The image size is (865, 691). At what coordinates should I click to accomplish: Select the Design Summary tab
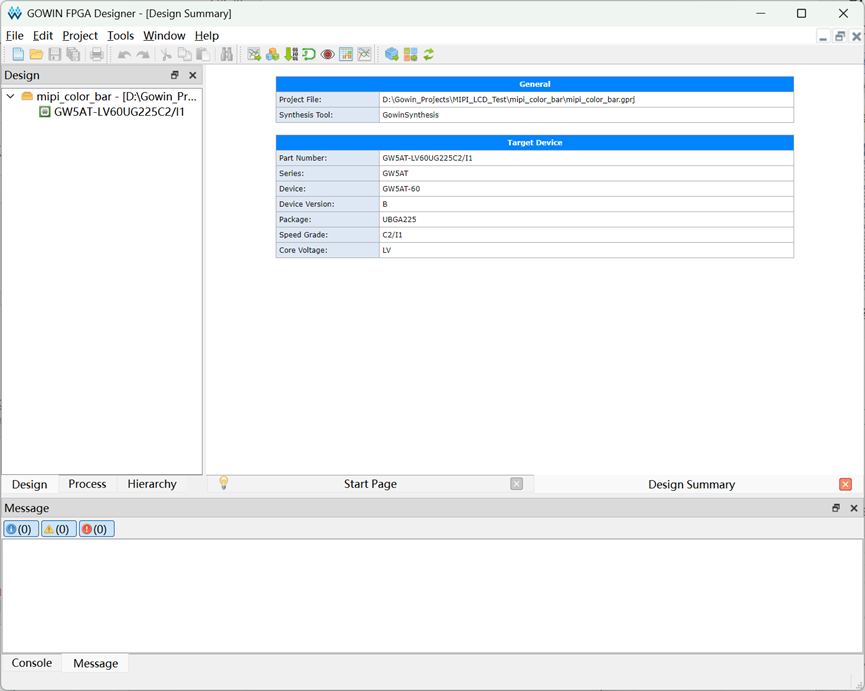[x=691, y=484]
